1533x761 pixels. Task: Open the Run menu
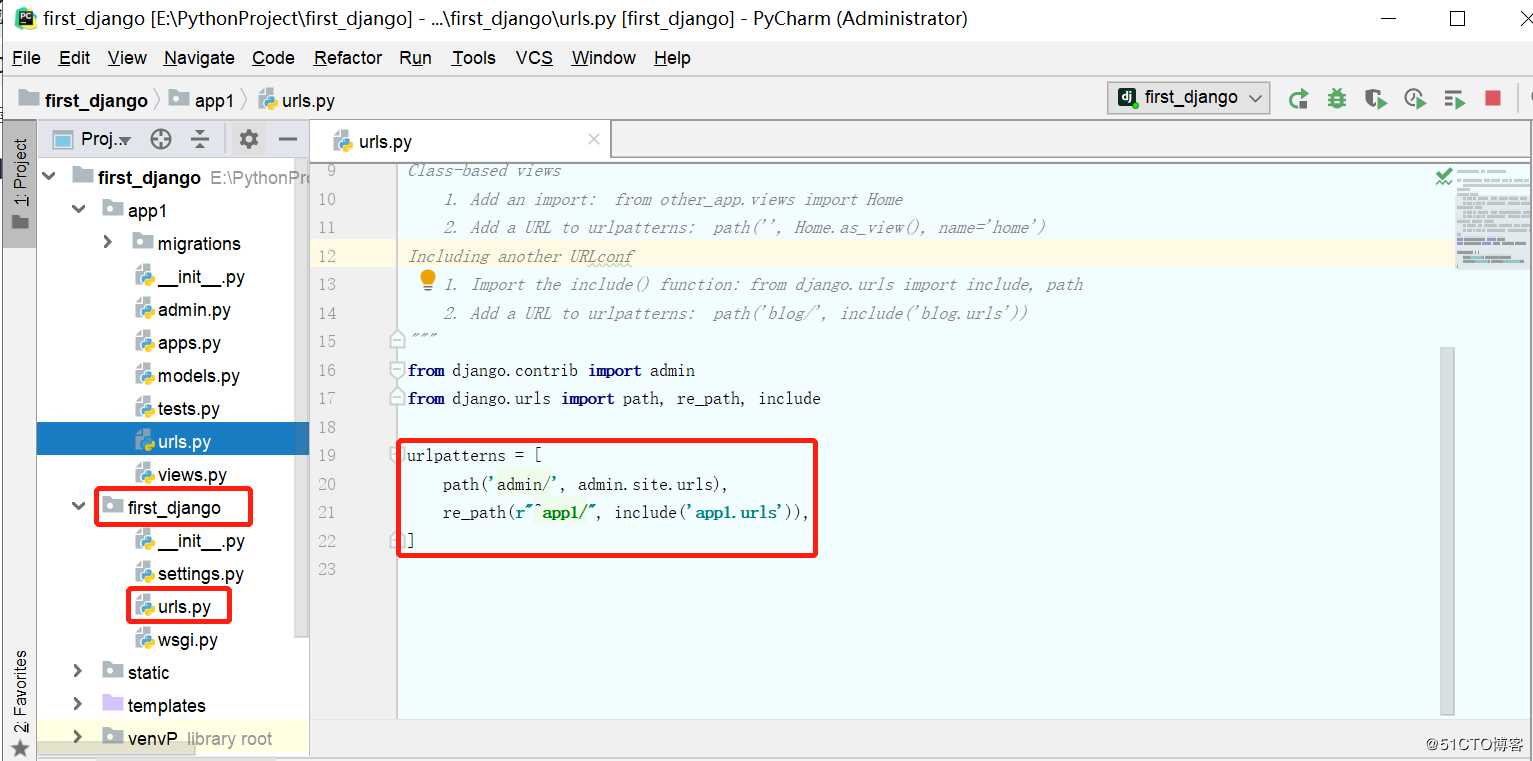pyautogui.click(x=415, y=57)
